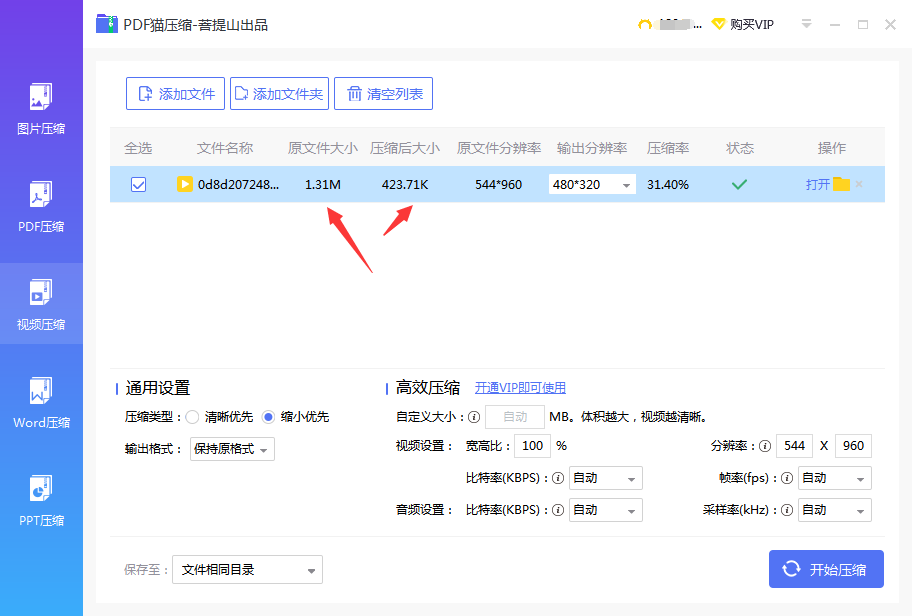Click the 压缩后大小 column header
Viewport: 912px width, 616px height.
405,148
